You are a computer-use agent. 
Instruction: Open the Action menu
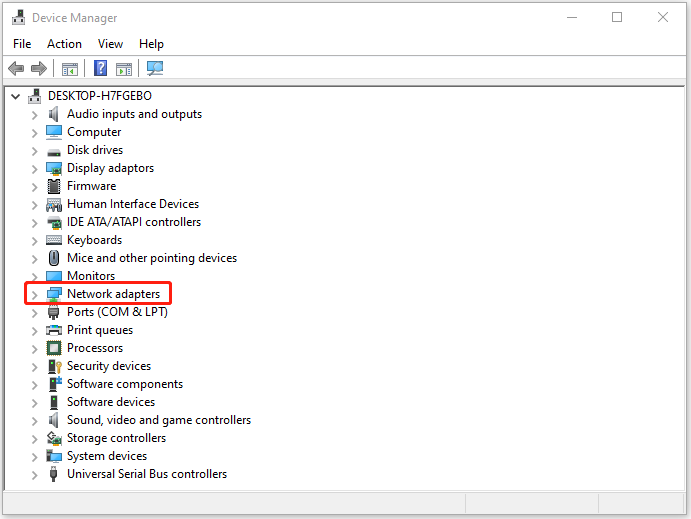(x=64, y=44)
